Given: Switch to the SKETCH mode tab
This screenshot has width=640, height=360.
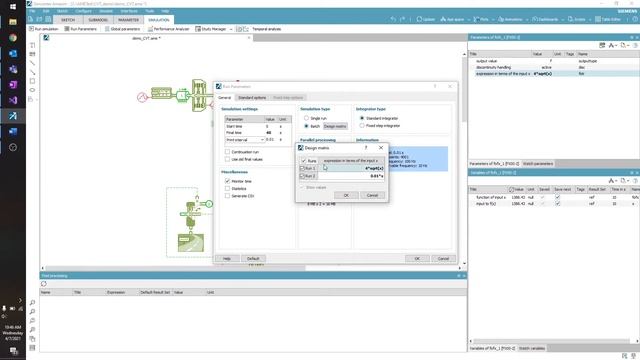Looking at the screenshot, I should point(68,20).
